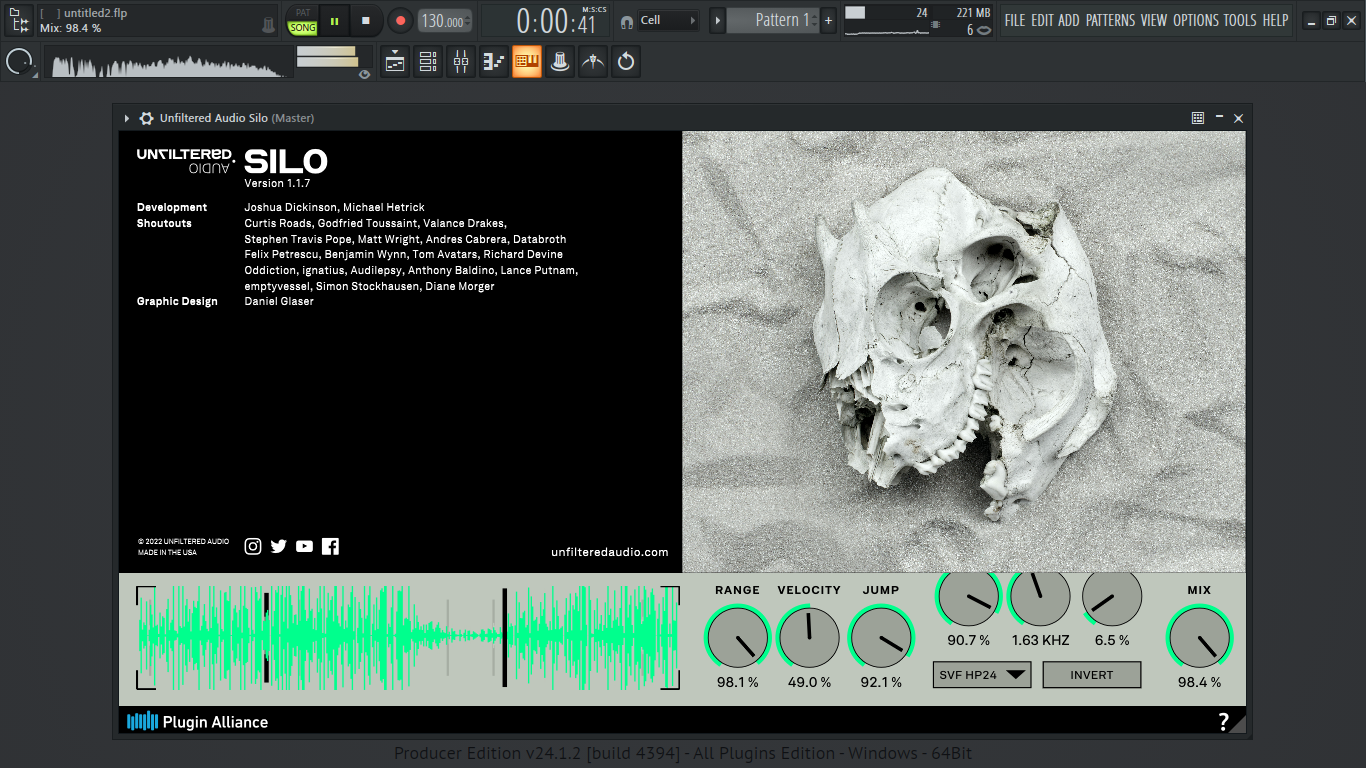Click the tempo tapper icon

coord(593,62)
